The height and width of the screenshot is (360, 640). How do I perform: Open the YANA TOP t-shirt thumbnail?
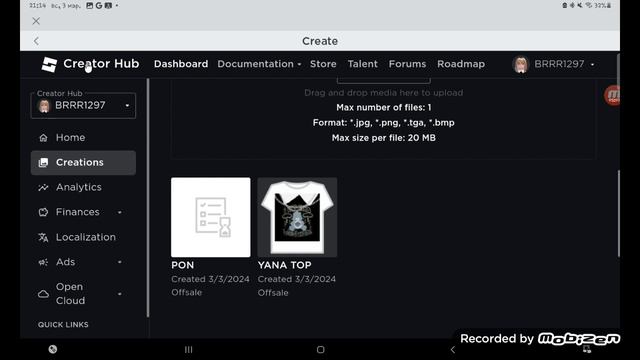(x=297, y=217)
